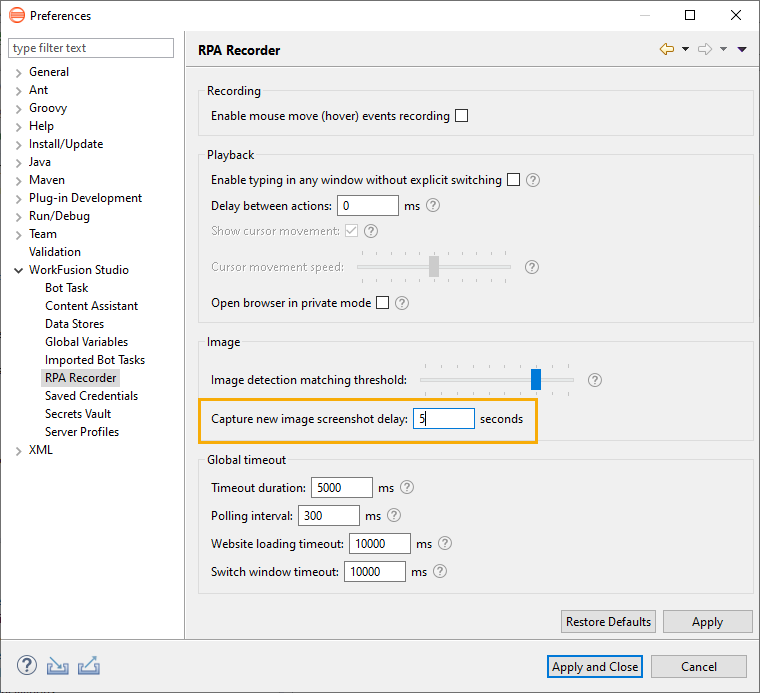The image size is (760, 693).
Task: Select Global Variables preferences page
Action: (x=86, y=342)
